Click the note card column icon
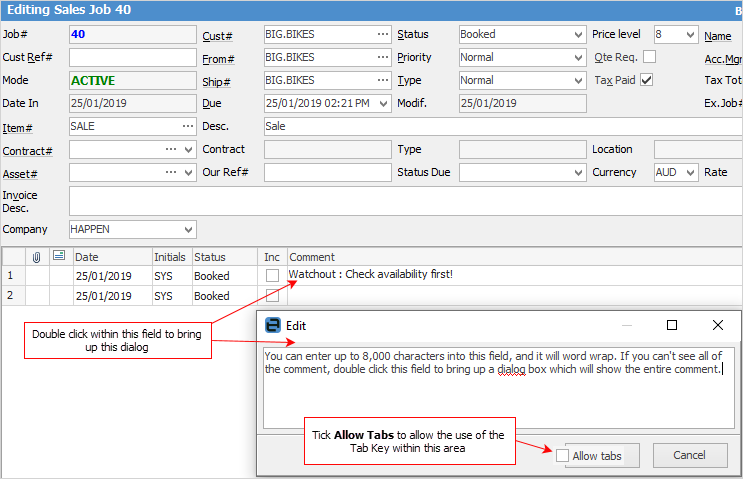The image size is (743, 479). click(59, 257)
